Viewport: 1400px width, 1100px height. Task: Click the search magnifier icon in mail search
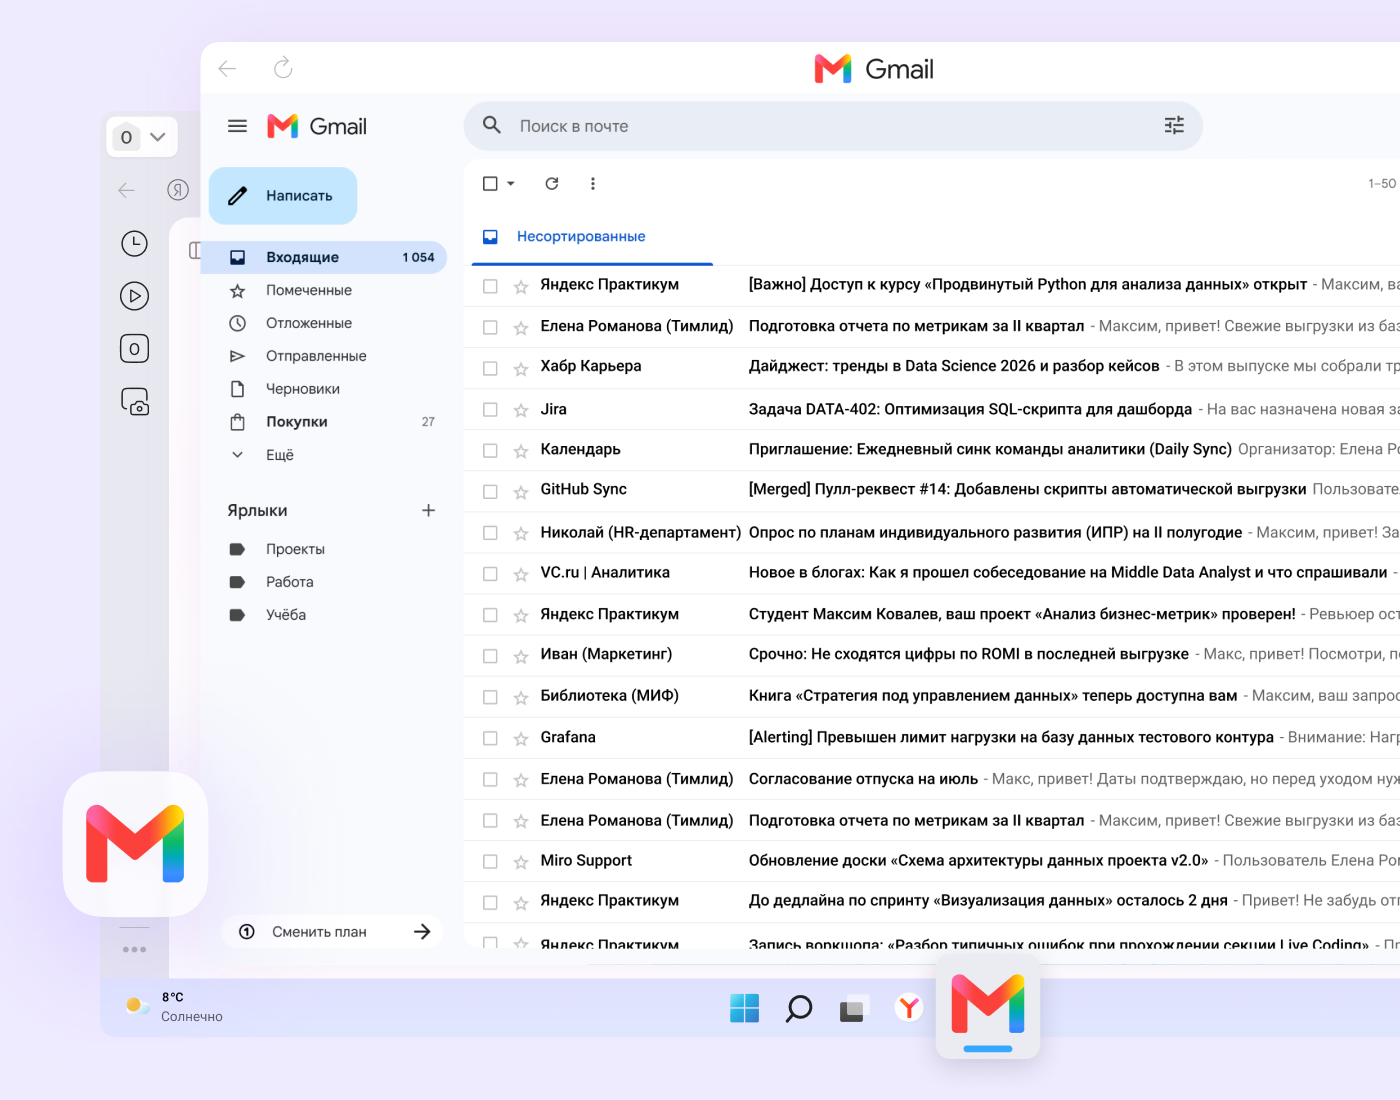pos(492,125)
